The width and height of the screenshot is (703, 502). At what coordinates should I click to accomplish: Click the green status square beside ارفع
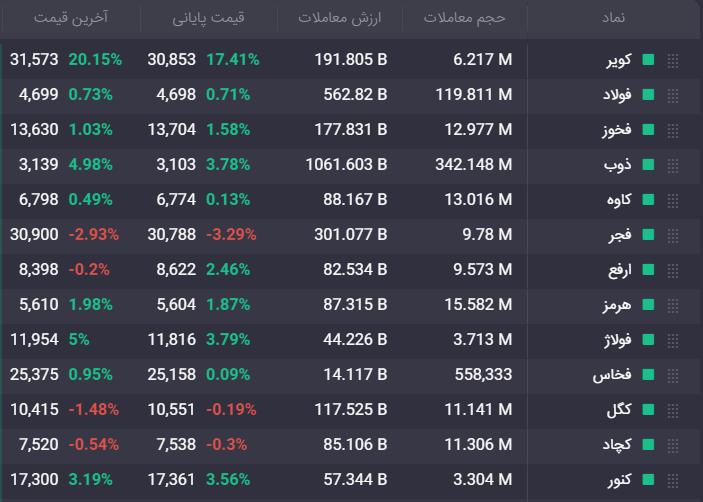648,269
